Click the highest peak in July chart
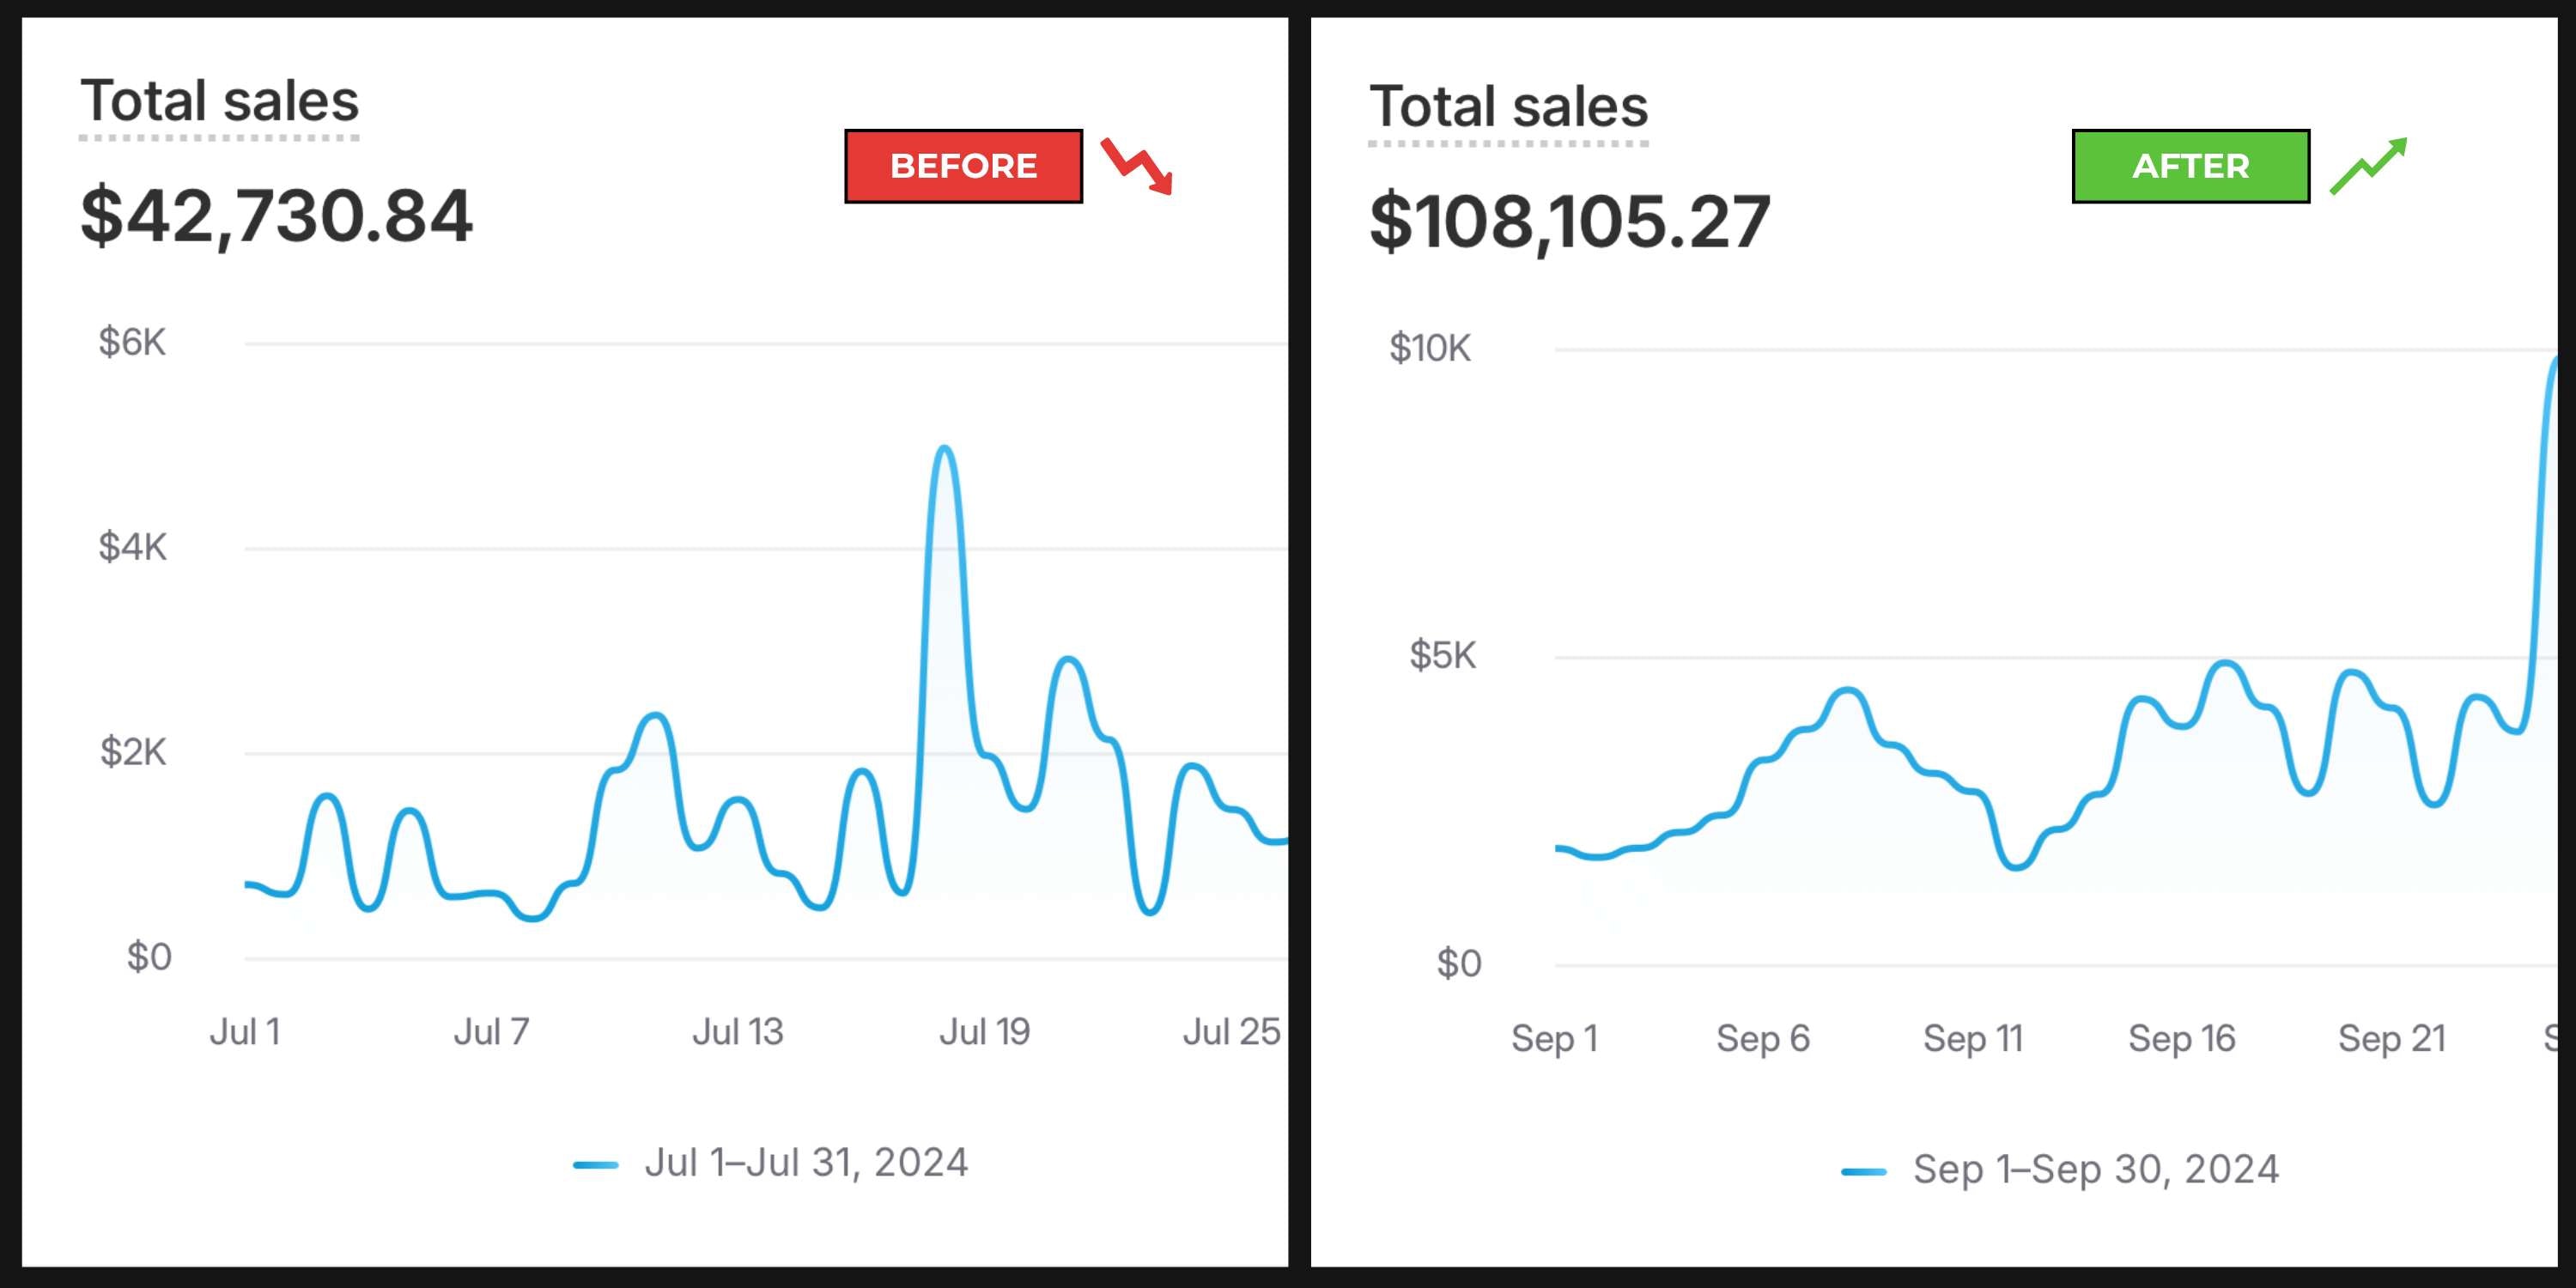 (x=944, y=449)
